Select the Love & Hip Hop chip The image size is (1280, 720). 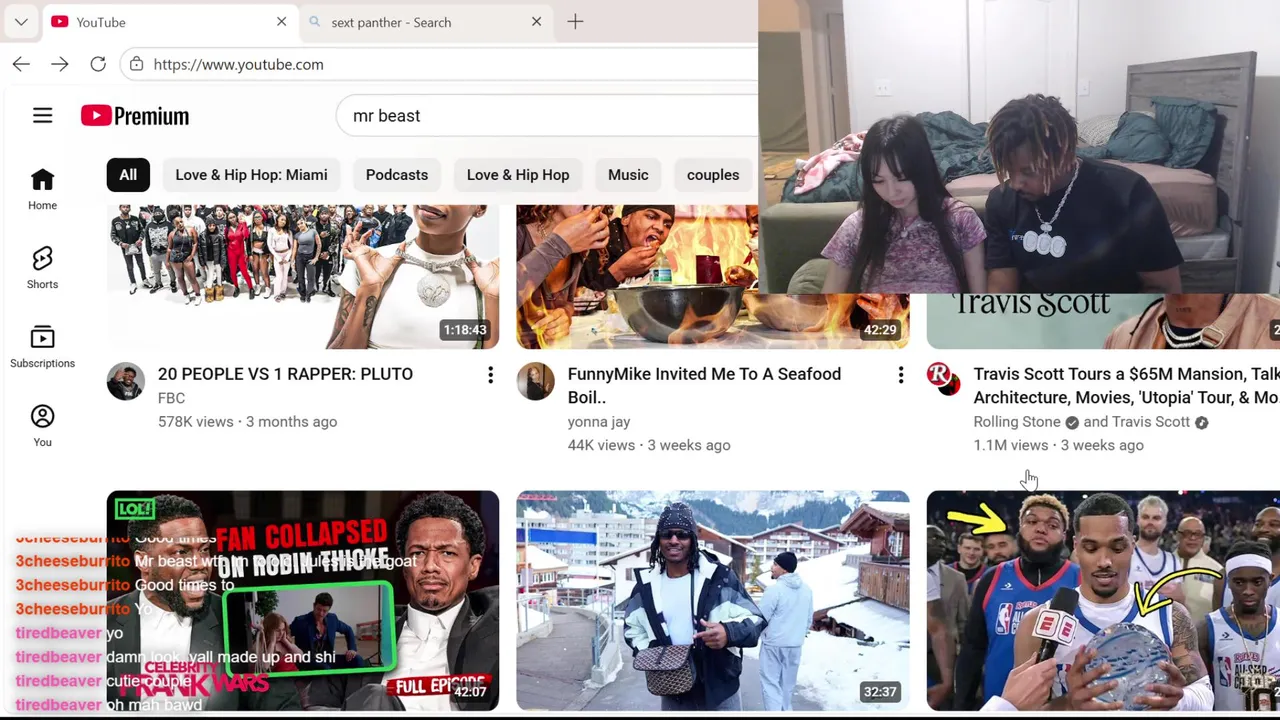518,175
